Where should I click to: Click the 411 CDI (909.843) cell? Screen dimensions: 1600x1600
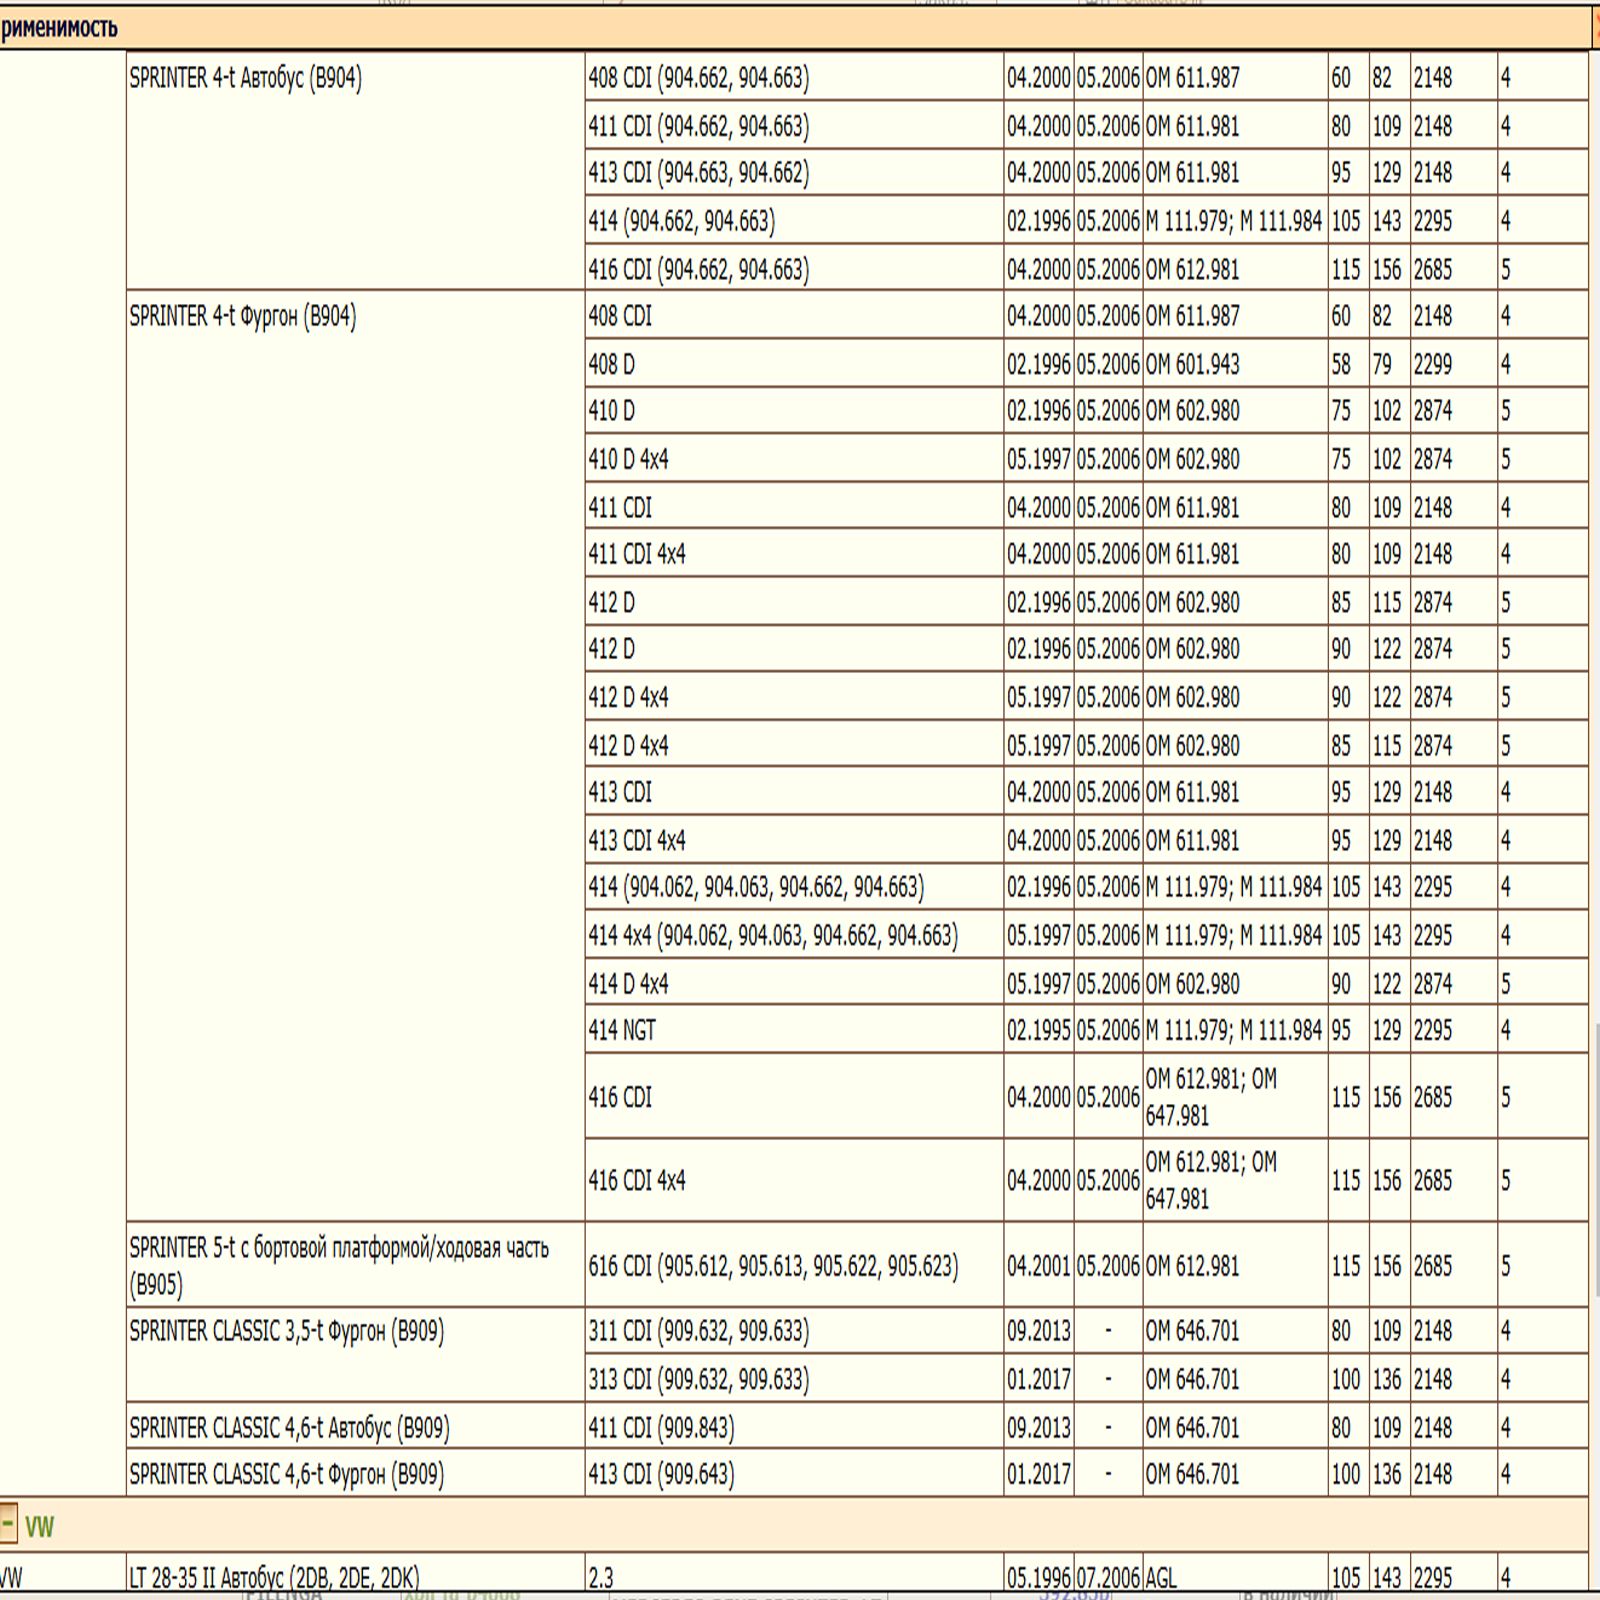[x=661, y=1428]
